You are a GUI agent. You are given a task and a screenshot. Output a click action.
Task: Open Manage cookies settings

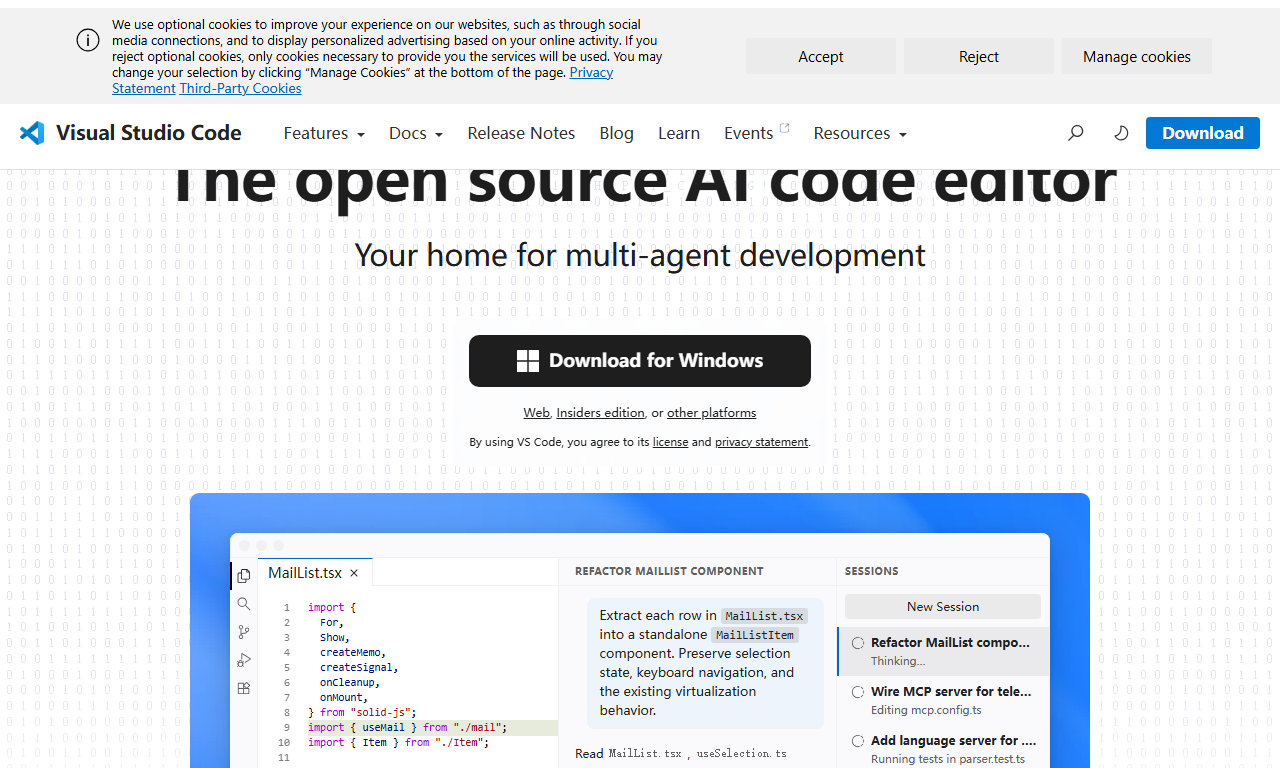[x=1137, y=56]
